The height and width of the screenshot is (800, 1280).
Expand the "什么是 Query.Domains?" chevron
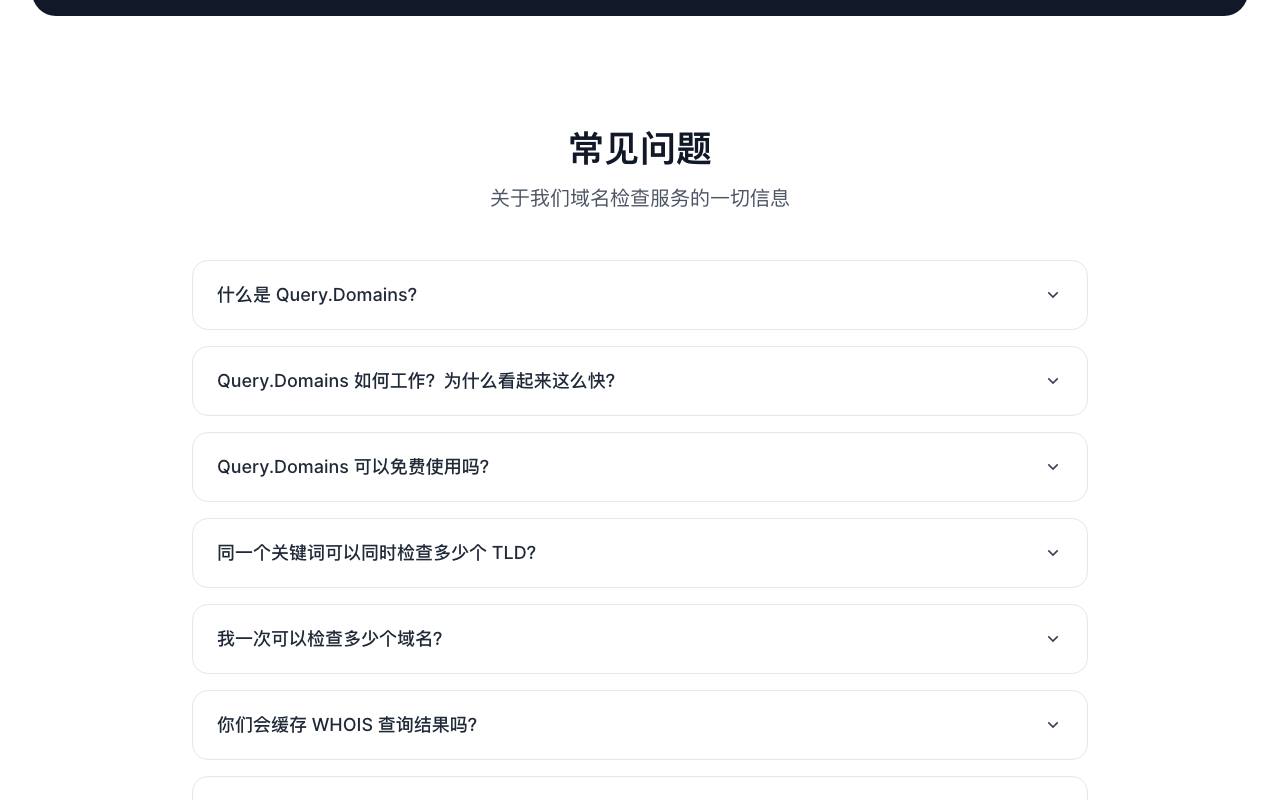(1053, 295)
